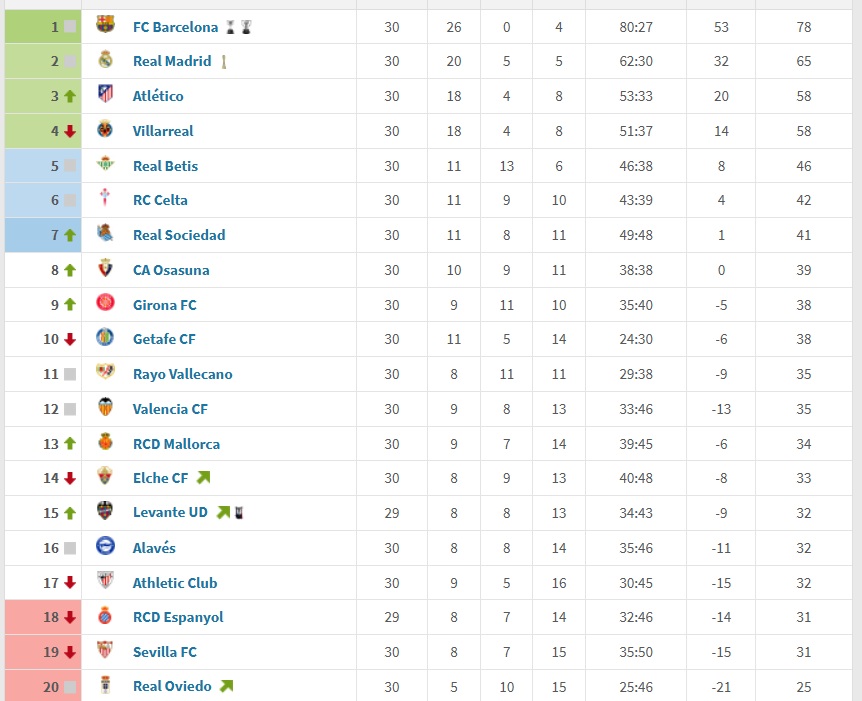The image size is (862, 701).
Task: Click the trophy icons beside FC Barcelona
Action: (238, 27)
